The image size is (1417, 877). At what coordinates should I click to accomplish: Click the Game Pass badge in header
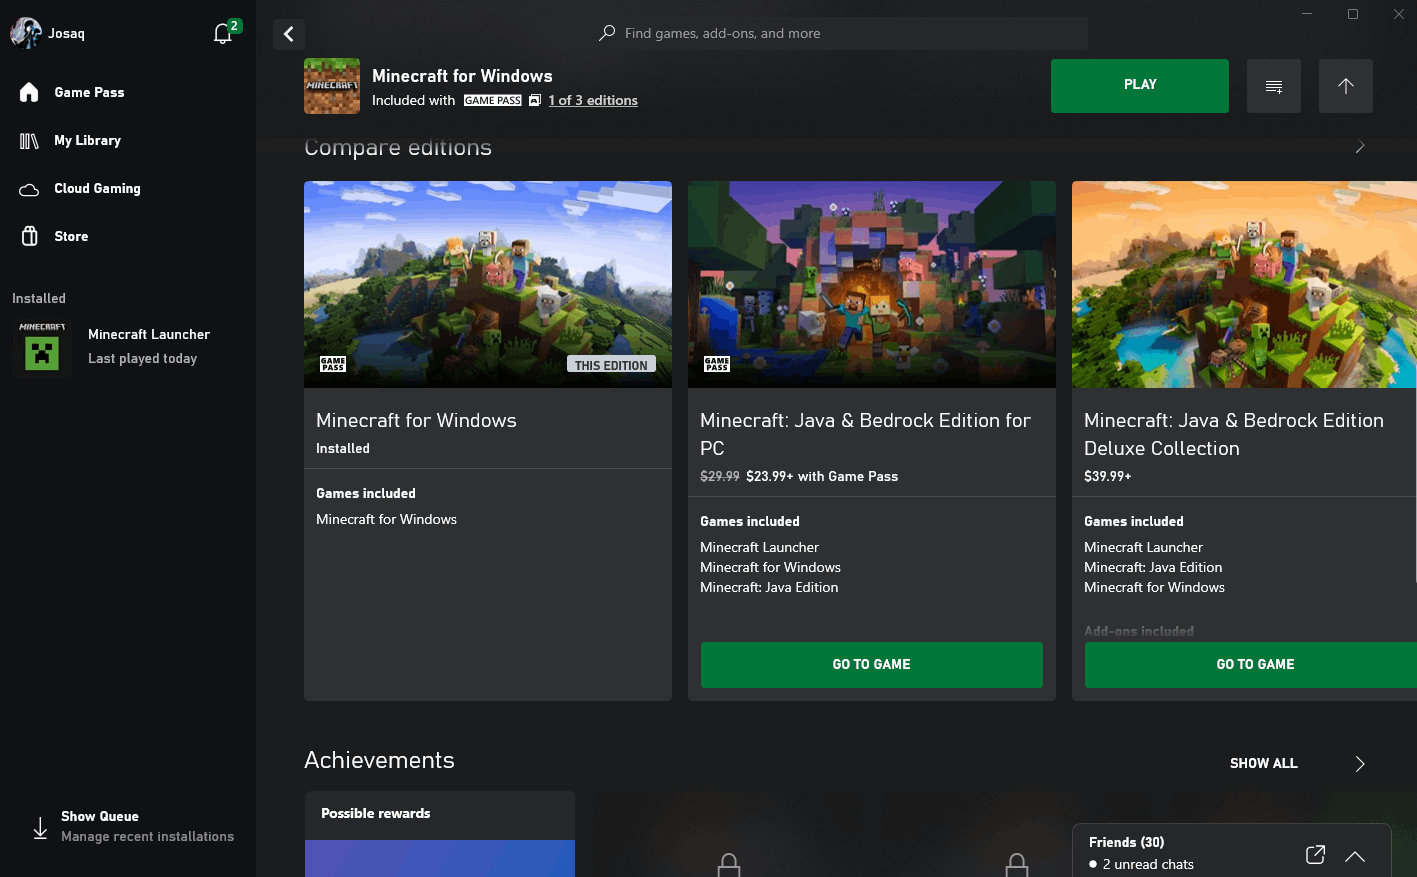(x=493, y=100)
